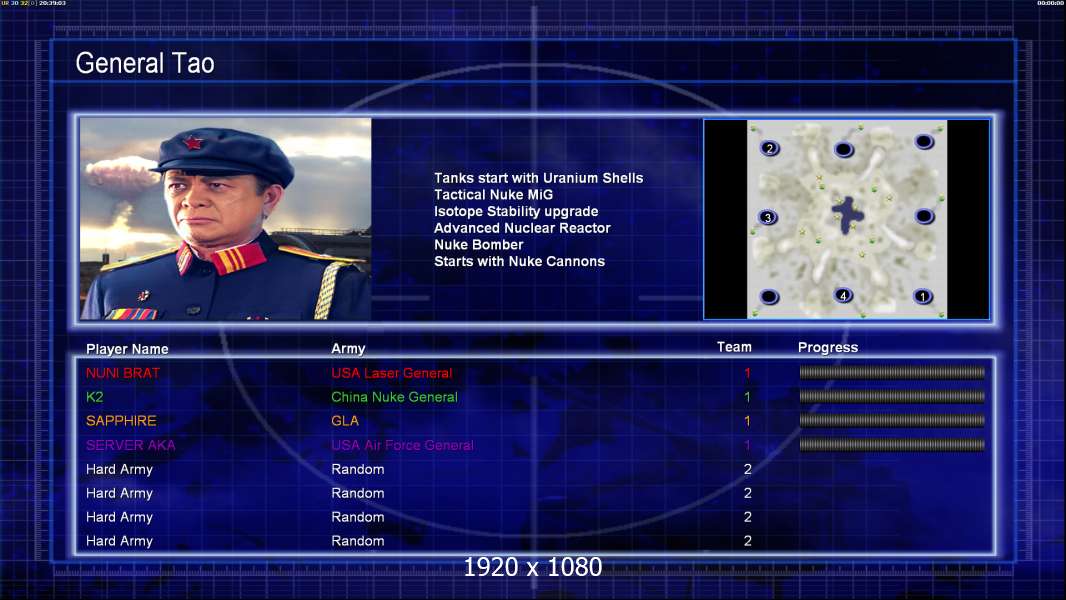The width and height of the screenshot is (1066, 600).
Task: Click start position 4 on the minimap
Action: 844,295
